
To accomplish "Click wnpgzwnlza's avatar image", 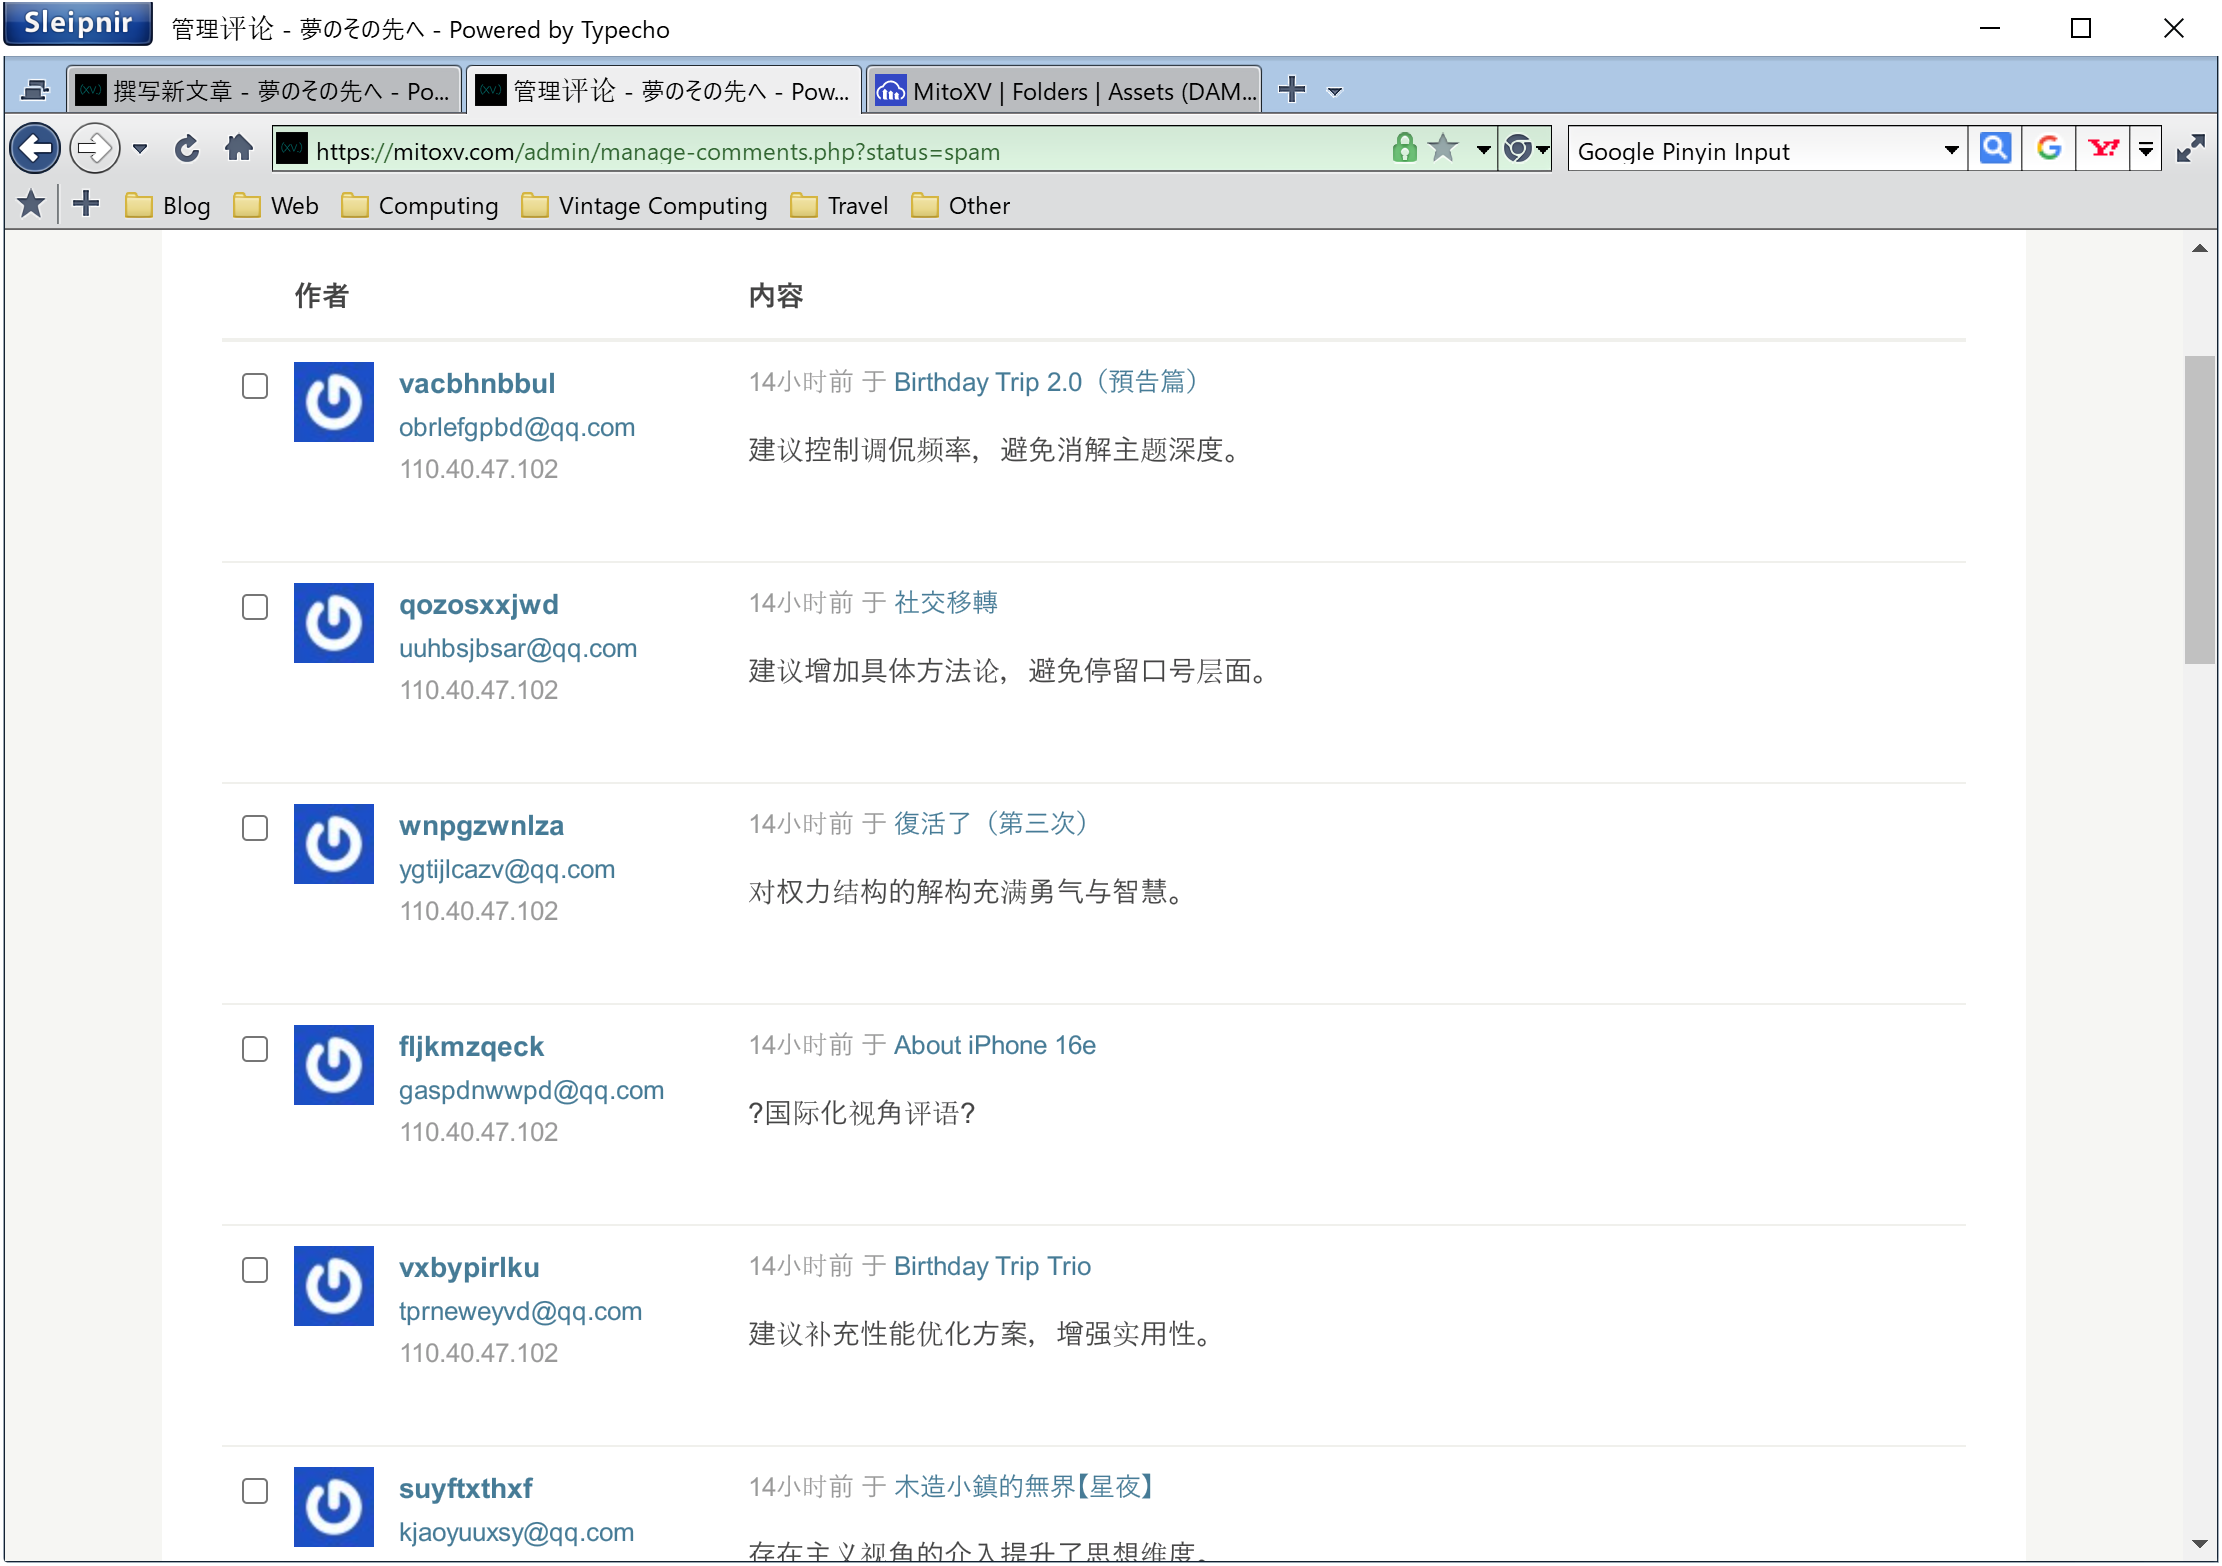I will pyautogui.click(x=333, y=844).
